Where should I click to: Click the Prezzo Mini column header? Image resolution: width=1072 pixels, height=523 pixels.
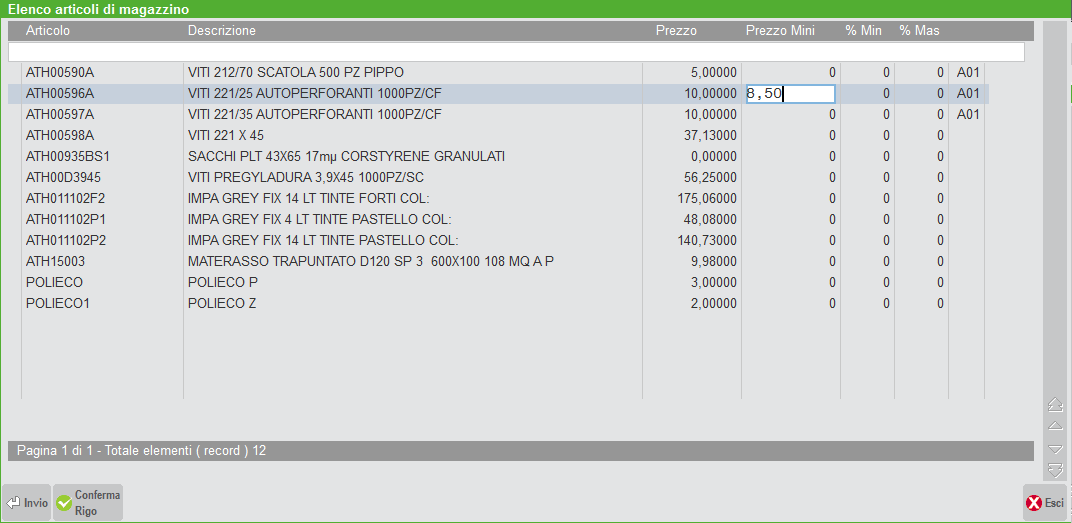[780, 31]
